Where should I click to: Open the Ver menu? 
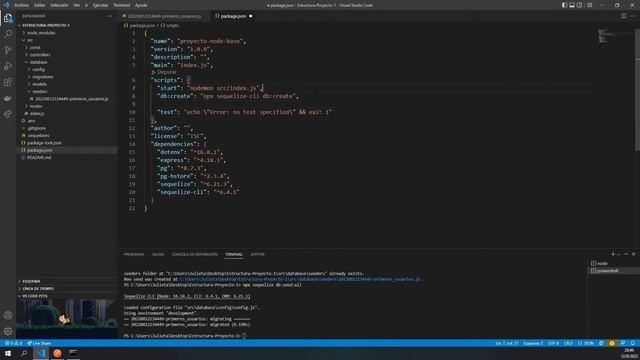[x=77, y=5]
